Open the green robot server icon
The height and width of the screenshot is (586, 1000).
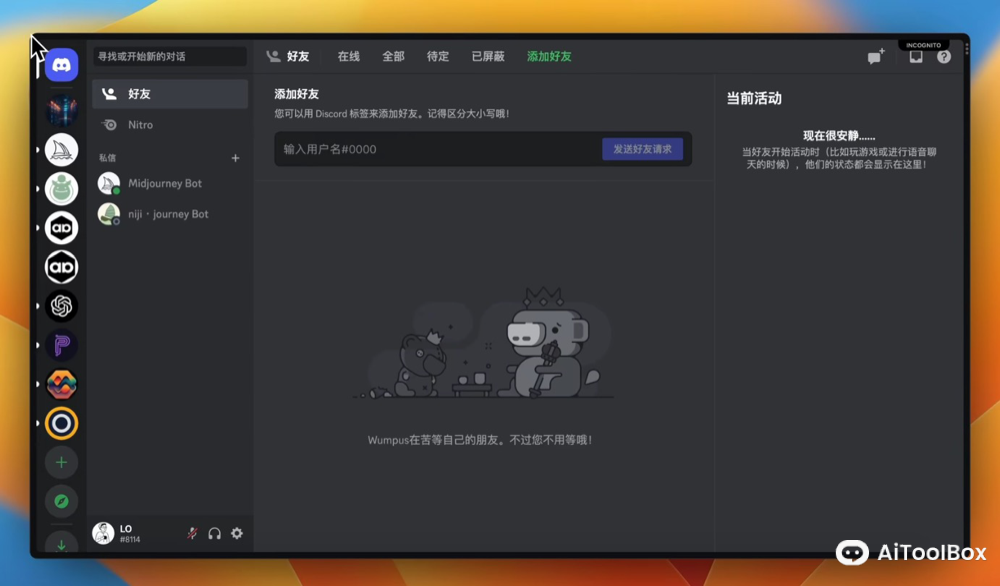coord(61,189)
